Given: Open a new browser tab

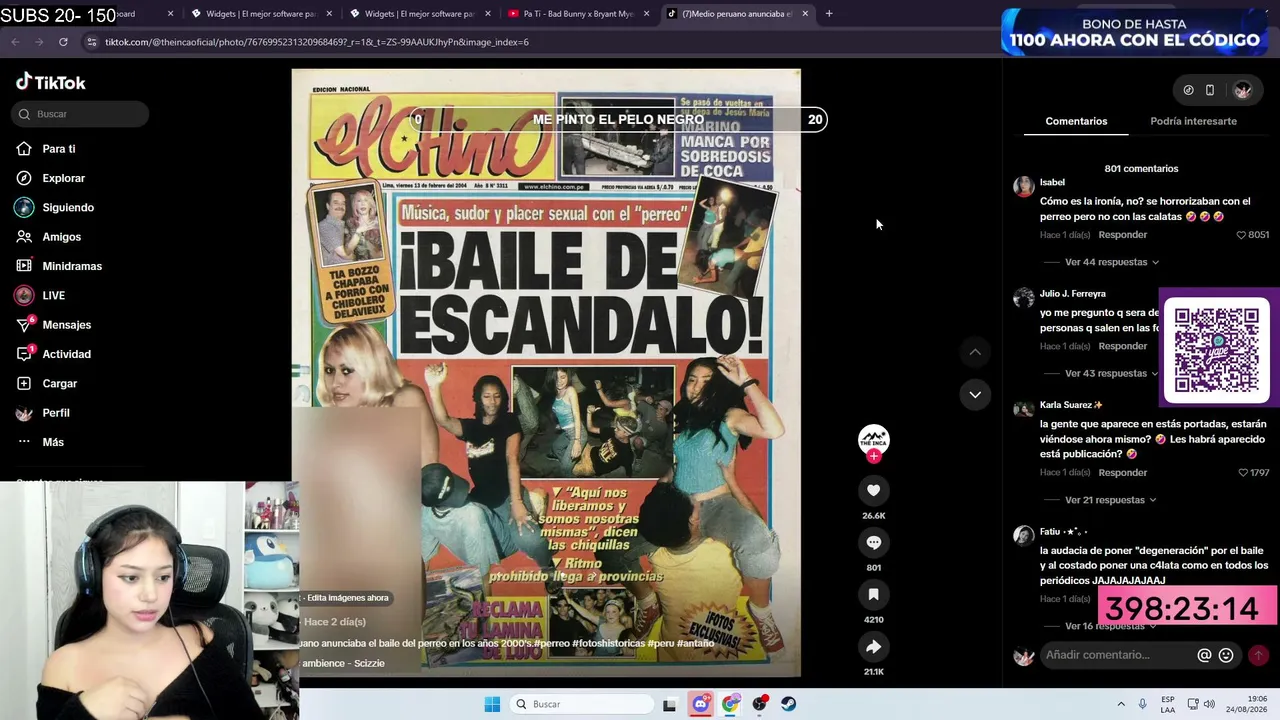Looking at the screenshot, I should (829, 14).
